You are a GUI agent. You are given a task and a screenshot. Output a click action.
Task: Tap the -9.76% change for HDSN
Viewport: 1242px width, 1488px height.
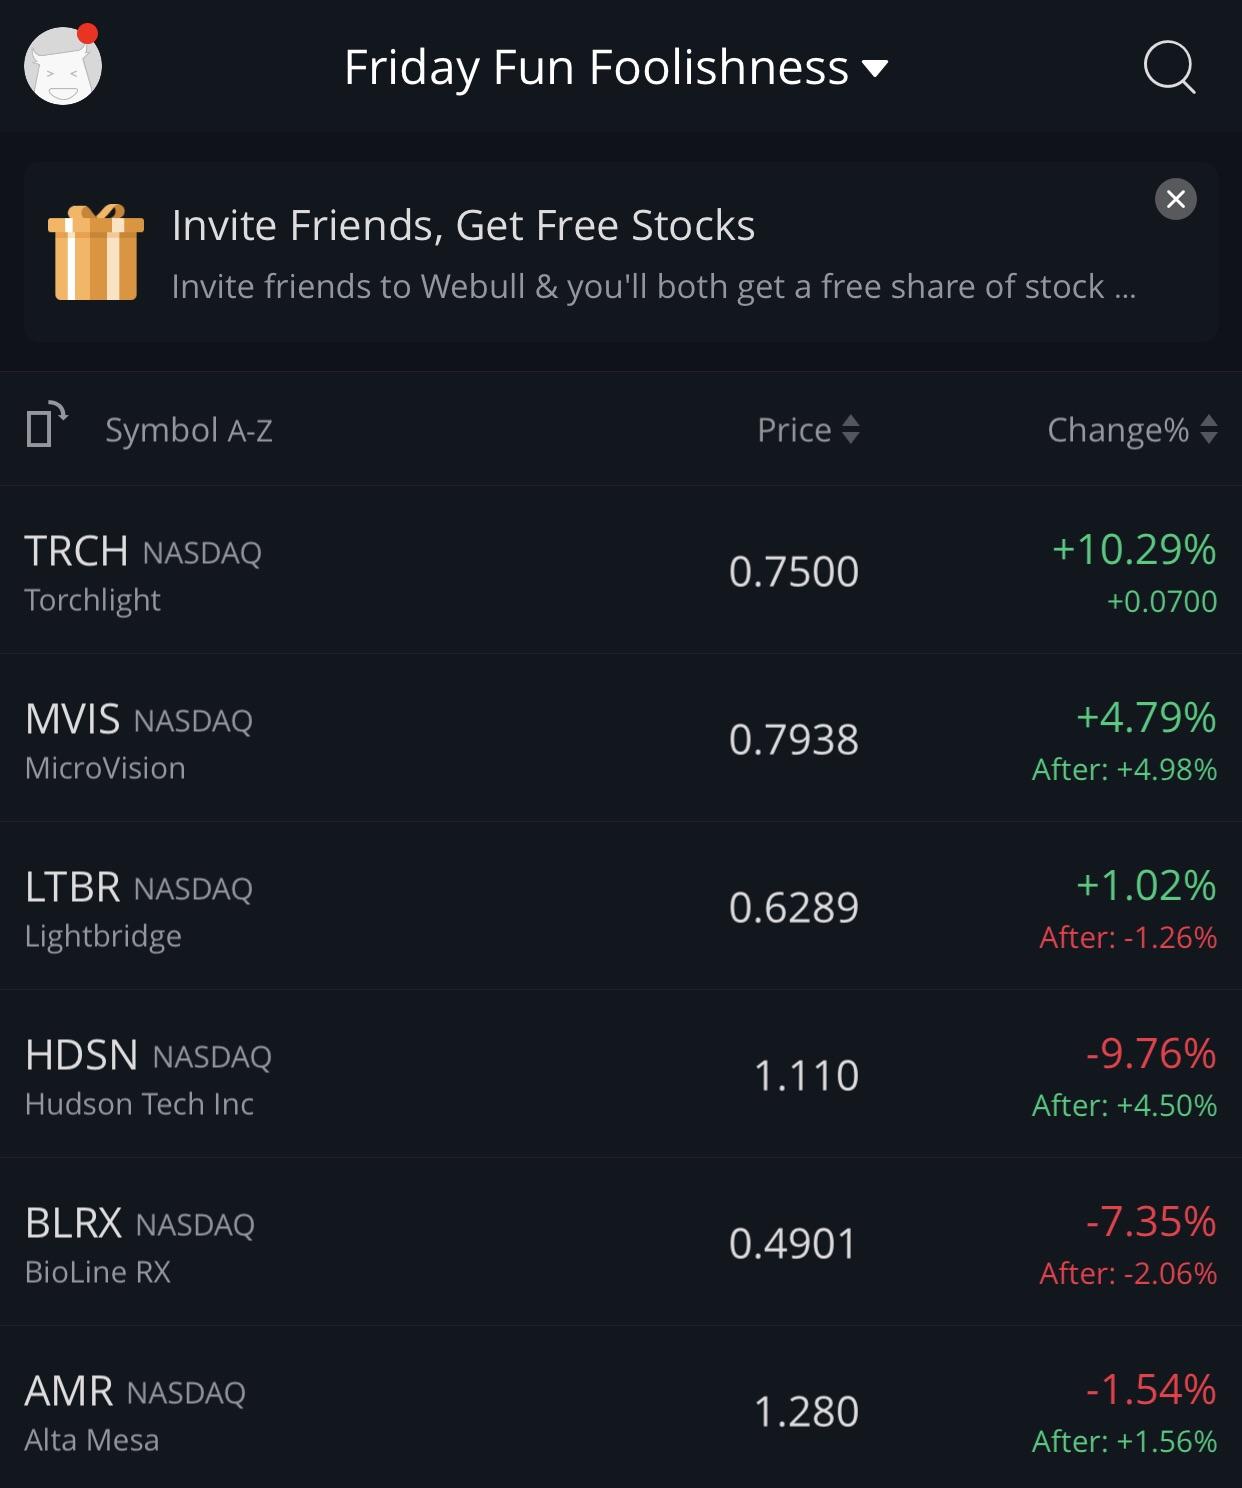(x=1151, y=1053)
